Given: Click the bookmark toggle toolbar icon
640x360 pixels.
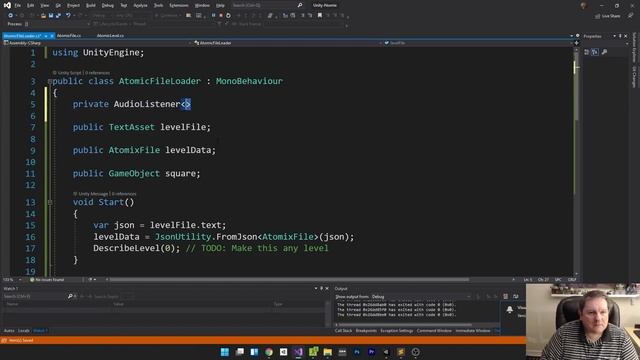Looking at the screenshot, I should [x=320, y=16].
